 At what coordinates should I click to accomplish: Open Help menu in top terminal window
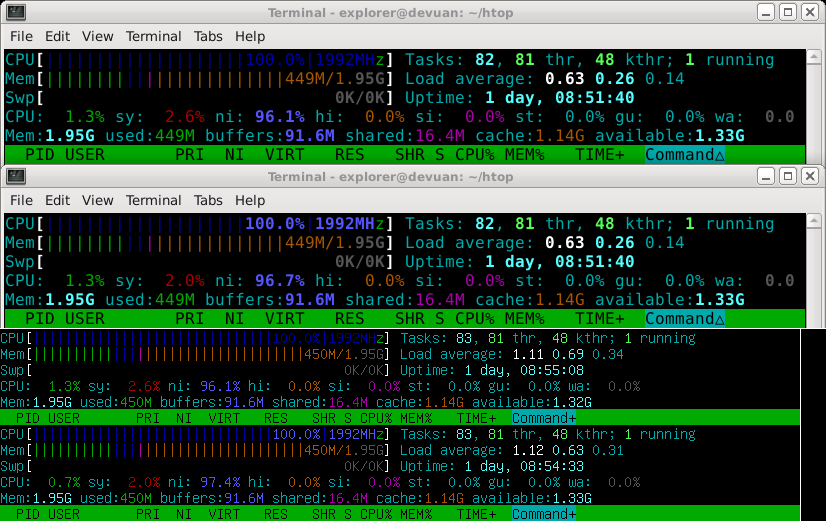pyautogui.click(x=250, y=36)
